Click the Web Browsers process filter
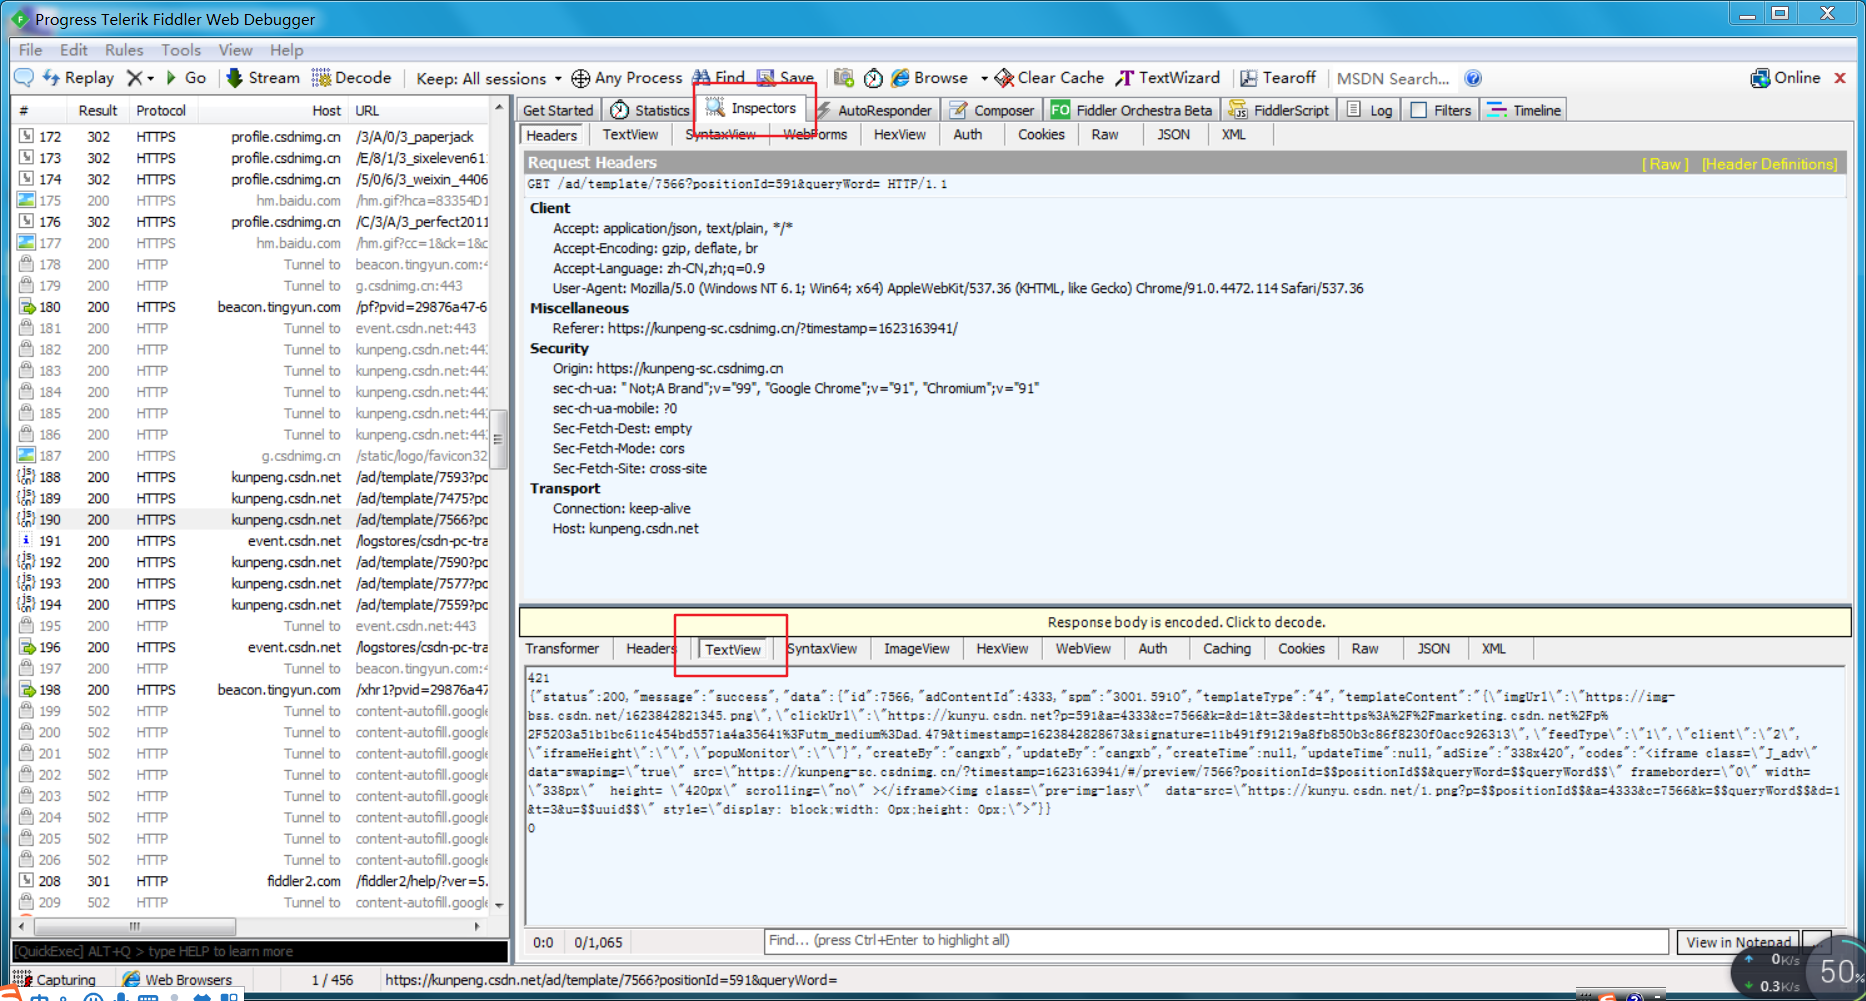The image size is (1866, 1001). point(177,980)
